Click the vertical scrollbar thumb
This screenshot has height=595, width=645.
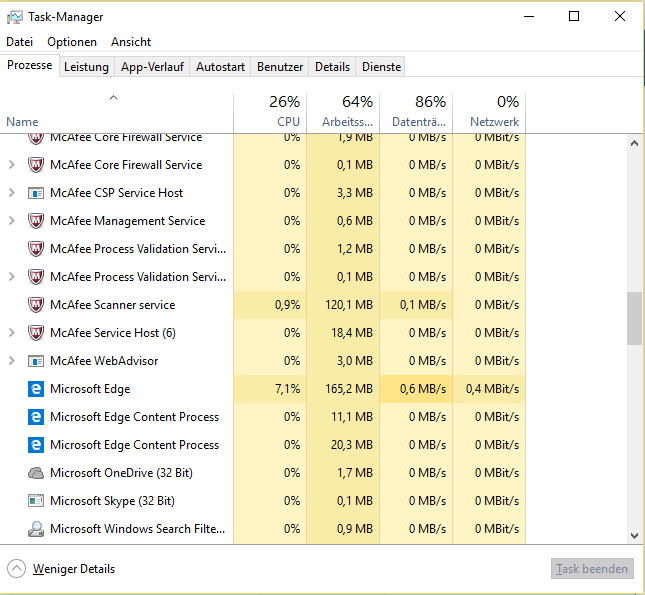[634, 318]
